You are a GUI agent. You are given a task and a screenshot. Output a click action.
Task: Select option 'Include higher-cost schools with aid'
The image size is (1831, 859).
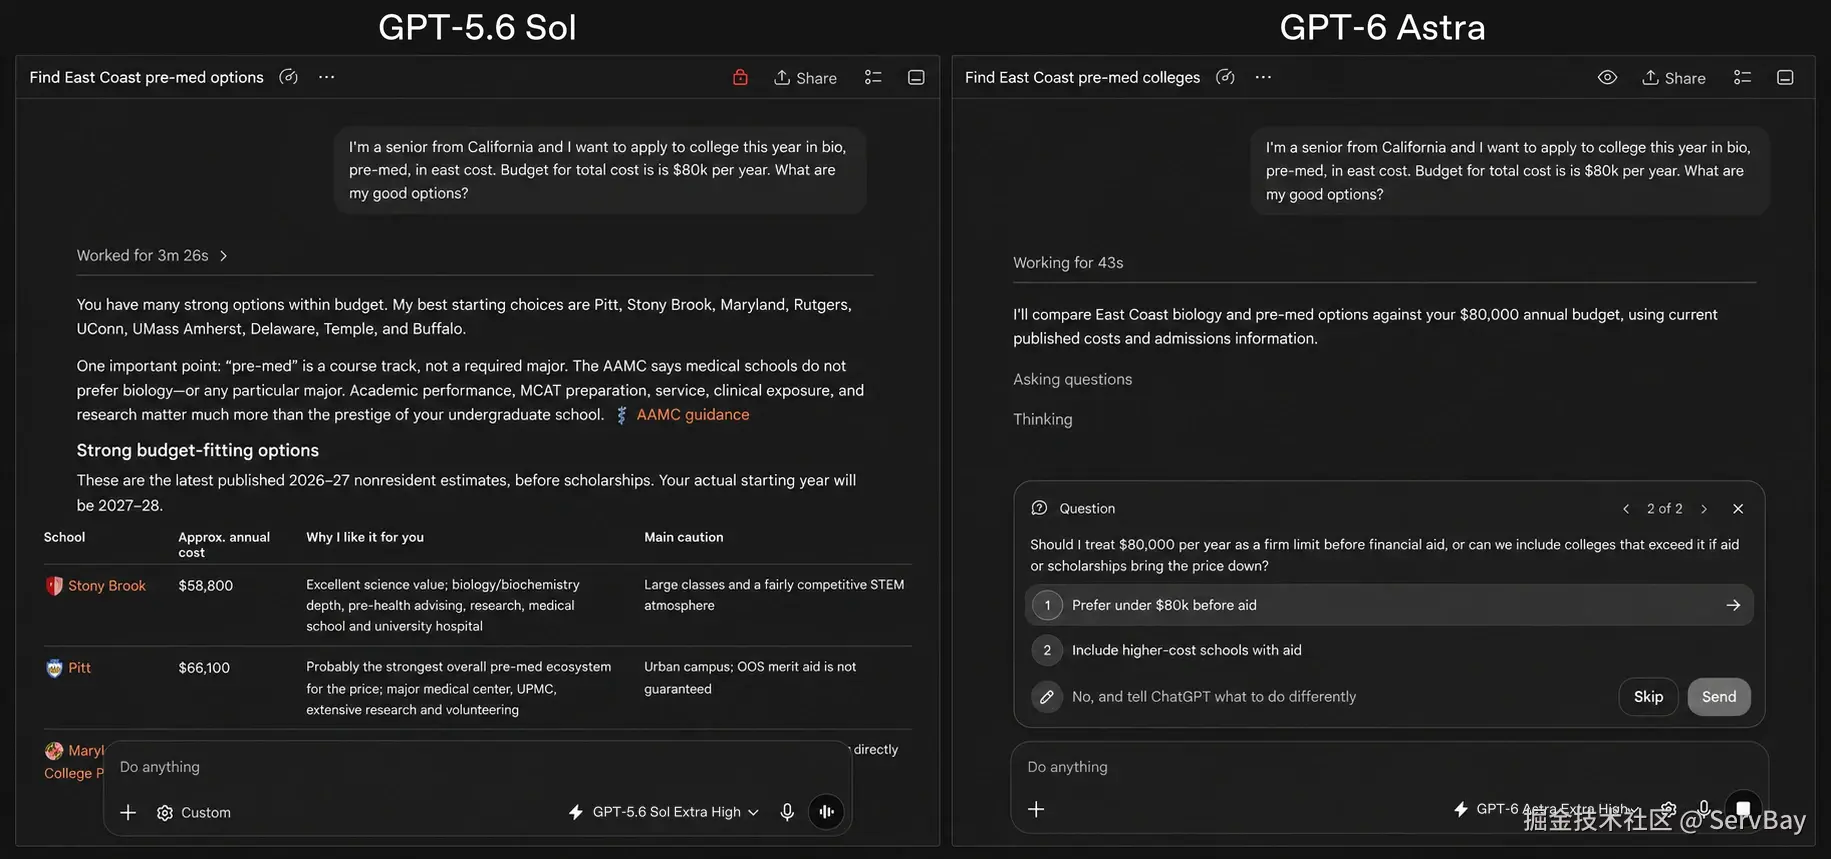pyautogui.click(x=1389, y=650)
